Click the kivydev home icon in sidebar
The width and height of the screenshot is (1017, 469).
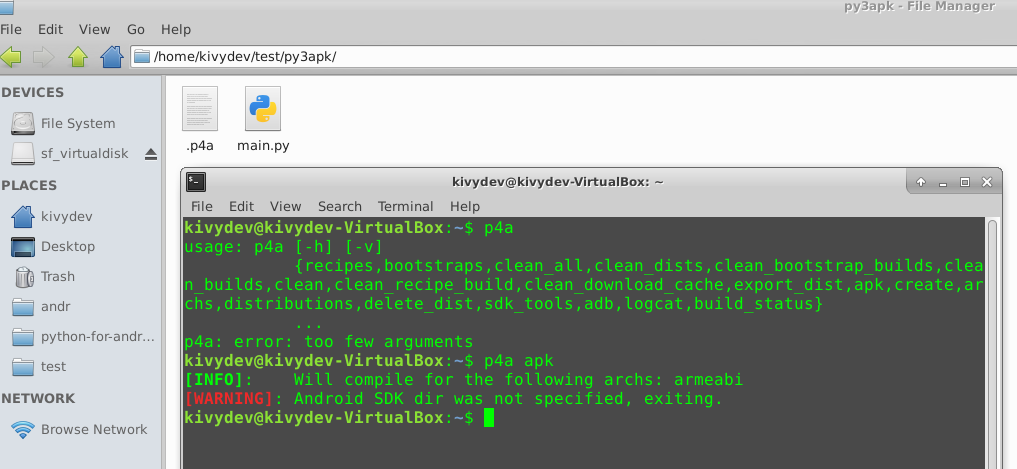(23, 216)
